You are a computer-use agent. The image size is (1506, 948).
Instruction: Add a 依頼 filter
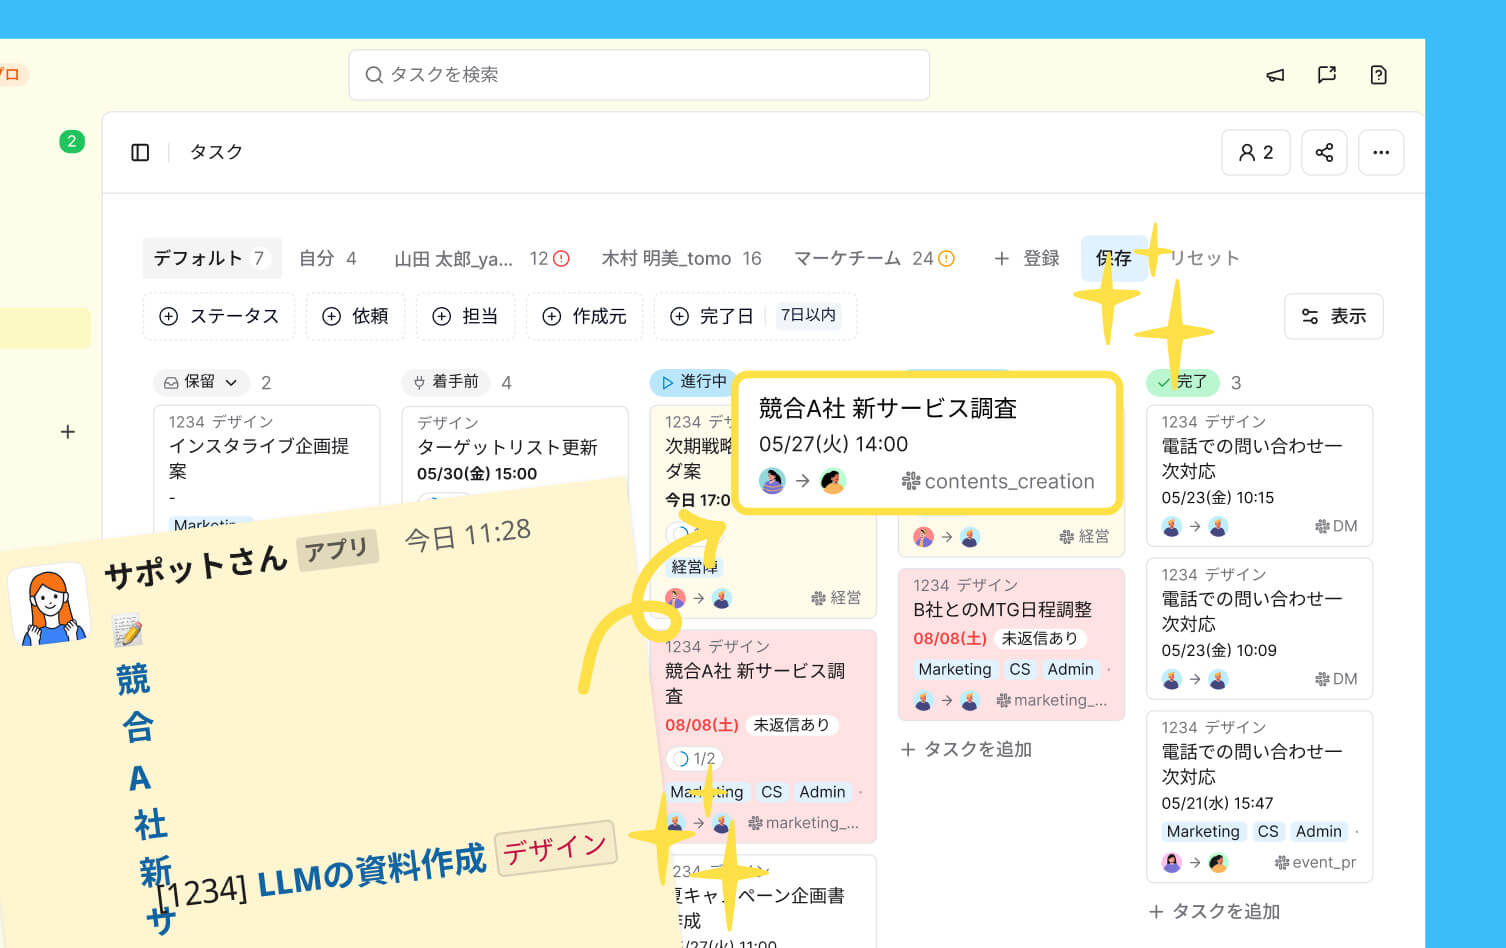pos(355,316)
